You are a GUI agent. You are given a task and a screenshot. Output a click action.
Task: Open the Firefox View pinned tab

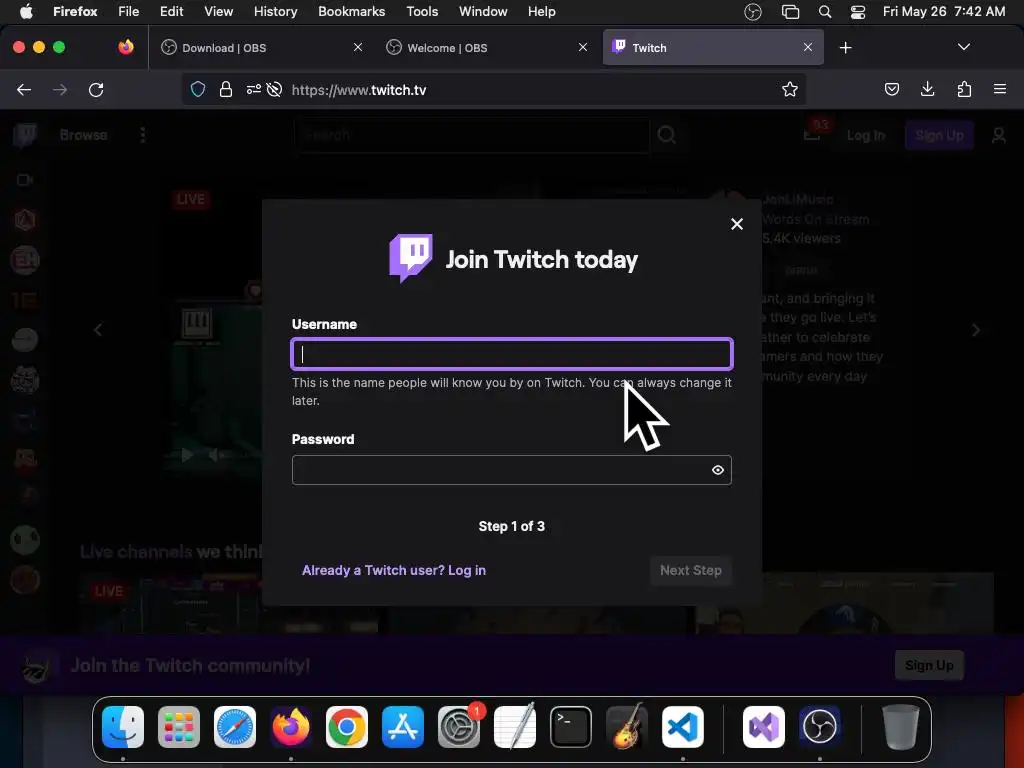pyautogui.click(x=126, y=47)
